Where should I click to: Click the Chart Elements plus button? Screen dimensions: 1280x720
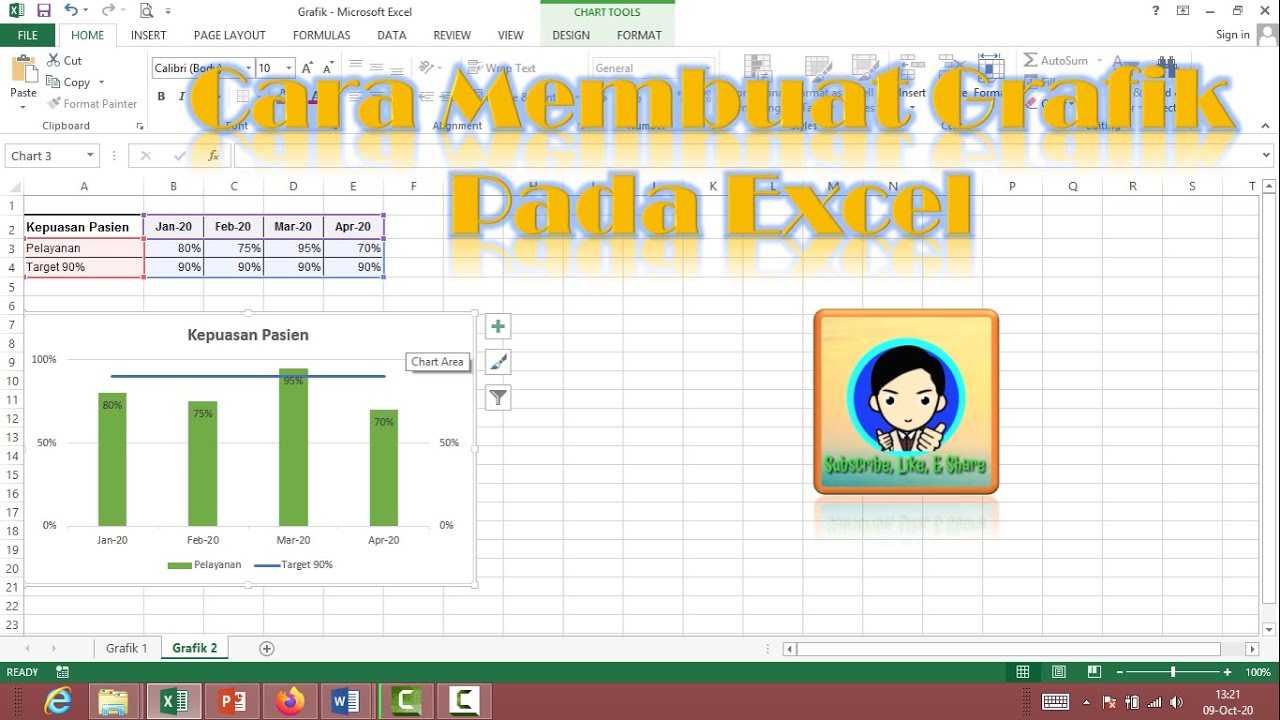click(x=498, y=326)
